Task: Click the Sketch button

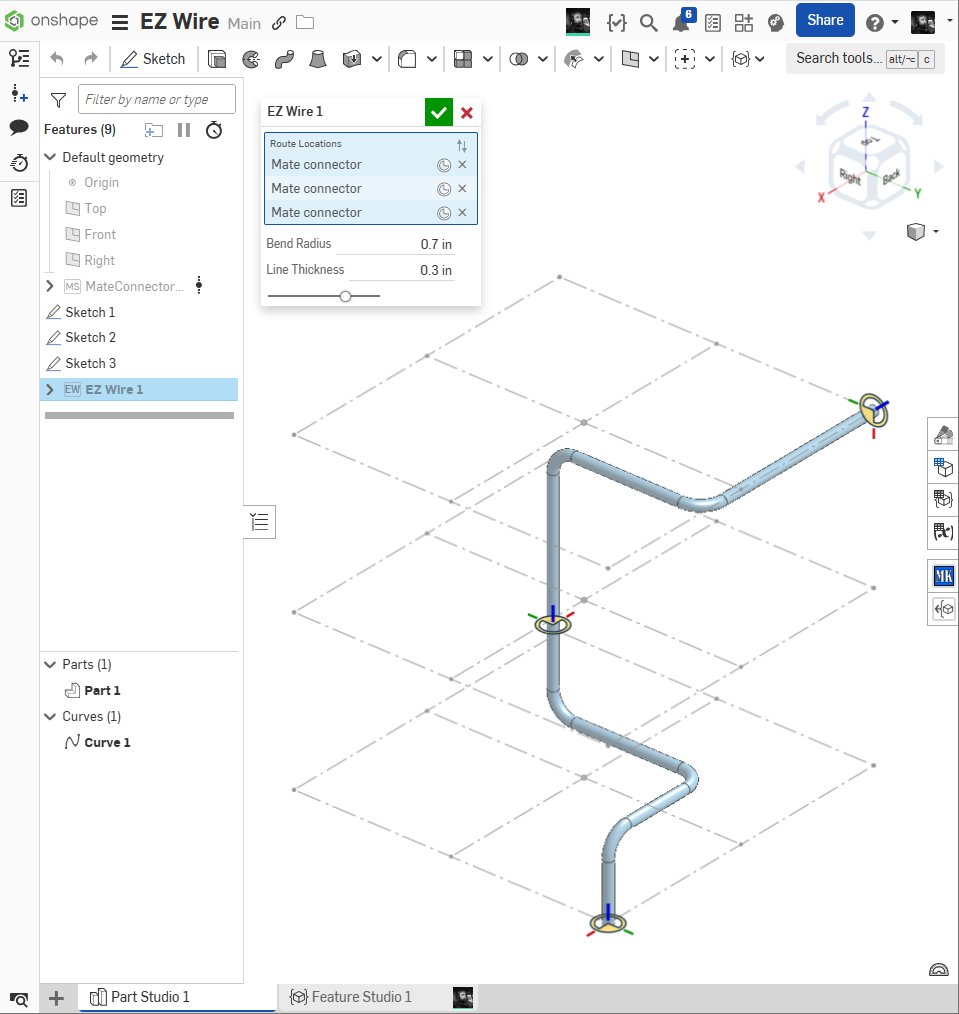Action: click(x=153, y=59)
